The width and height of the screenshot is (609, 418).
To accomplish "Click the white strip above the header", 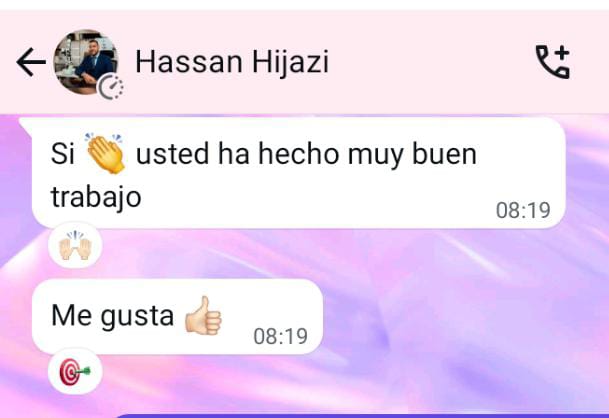I will 304,5.
